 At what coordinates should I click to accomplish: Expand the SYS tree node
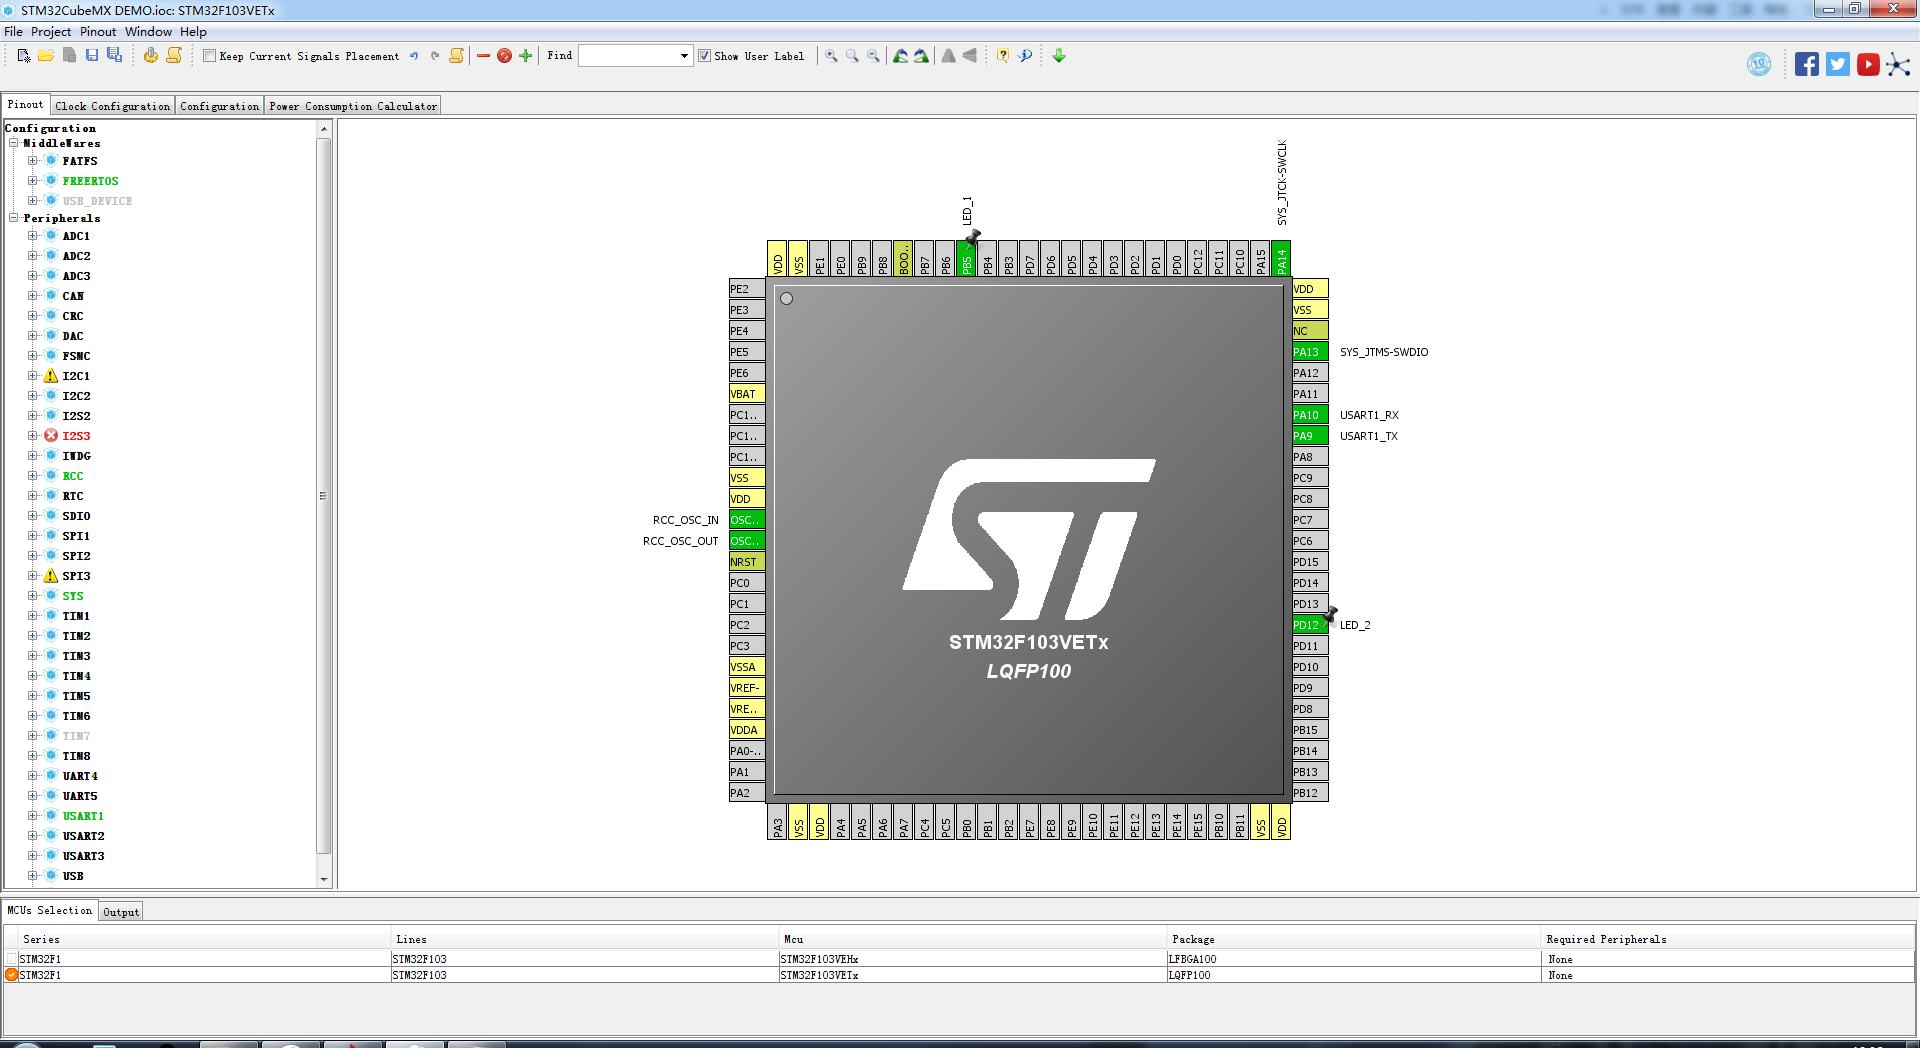pos(33,596)
